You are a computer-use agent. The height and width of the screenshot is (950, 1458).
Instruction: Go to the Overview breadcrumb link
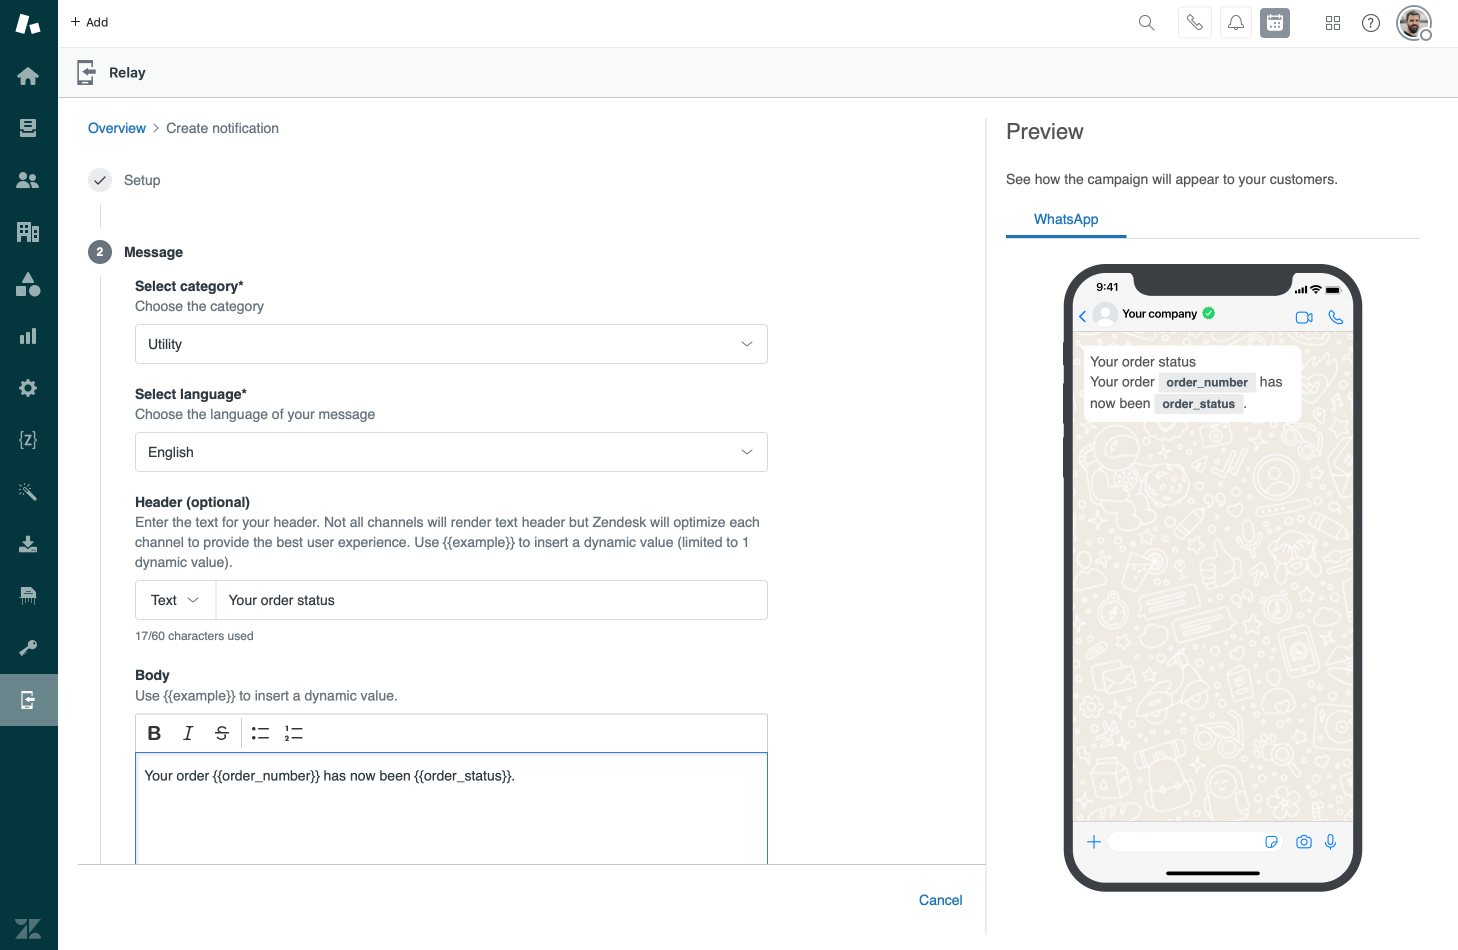point(117,128)
